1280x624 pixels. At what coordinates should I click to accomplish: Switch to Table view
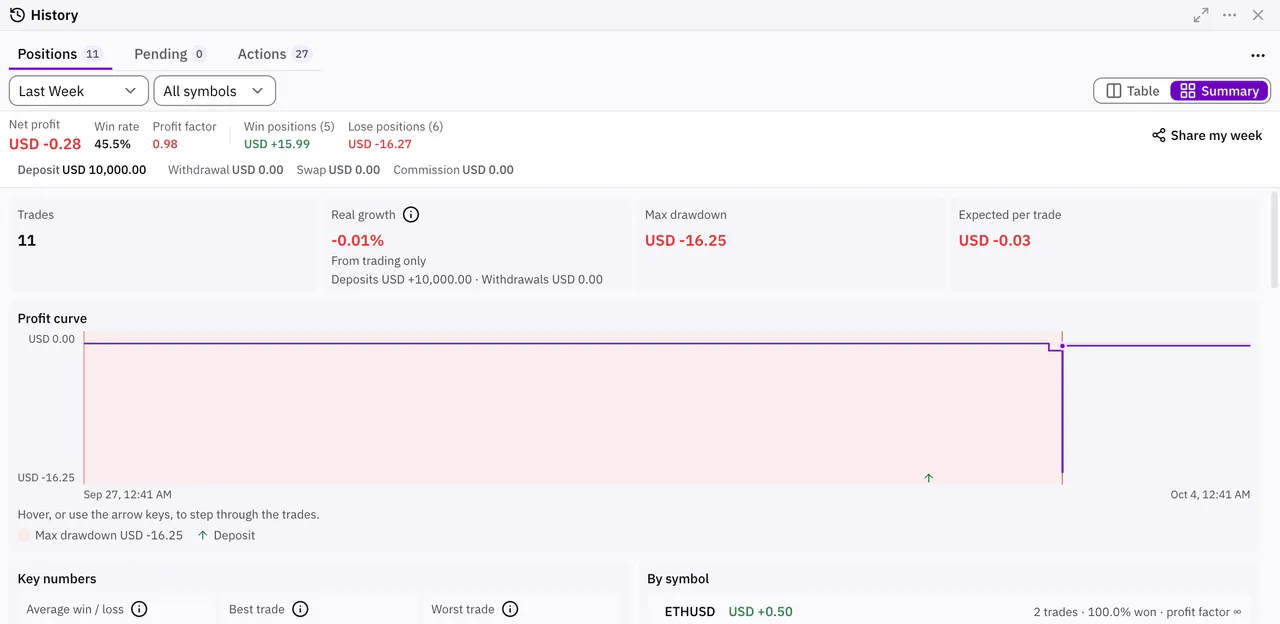coord(1133,91)
